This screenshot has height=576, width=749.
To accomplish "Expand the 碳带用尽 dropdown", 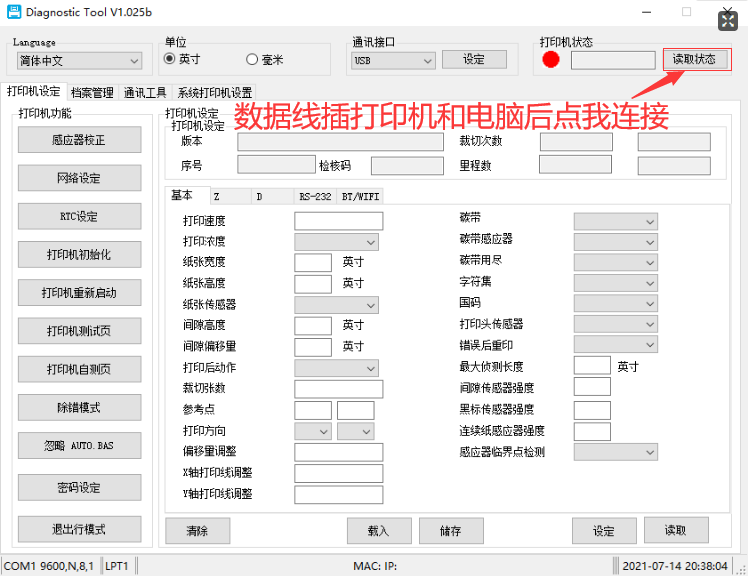I will coord(616,263).
